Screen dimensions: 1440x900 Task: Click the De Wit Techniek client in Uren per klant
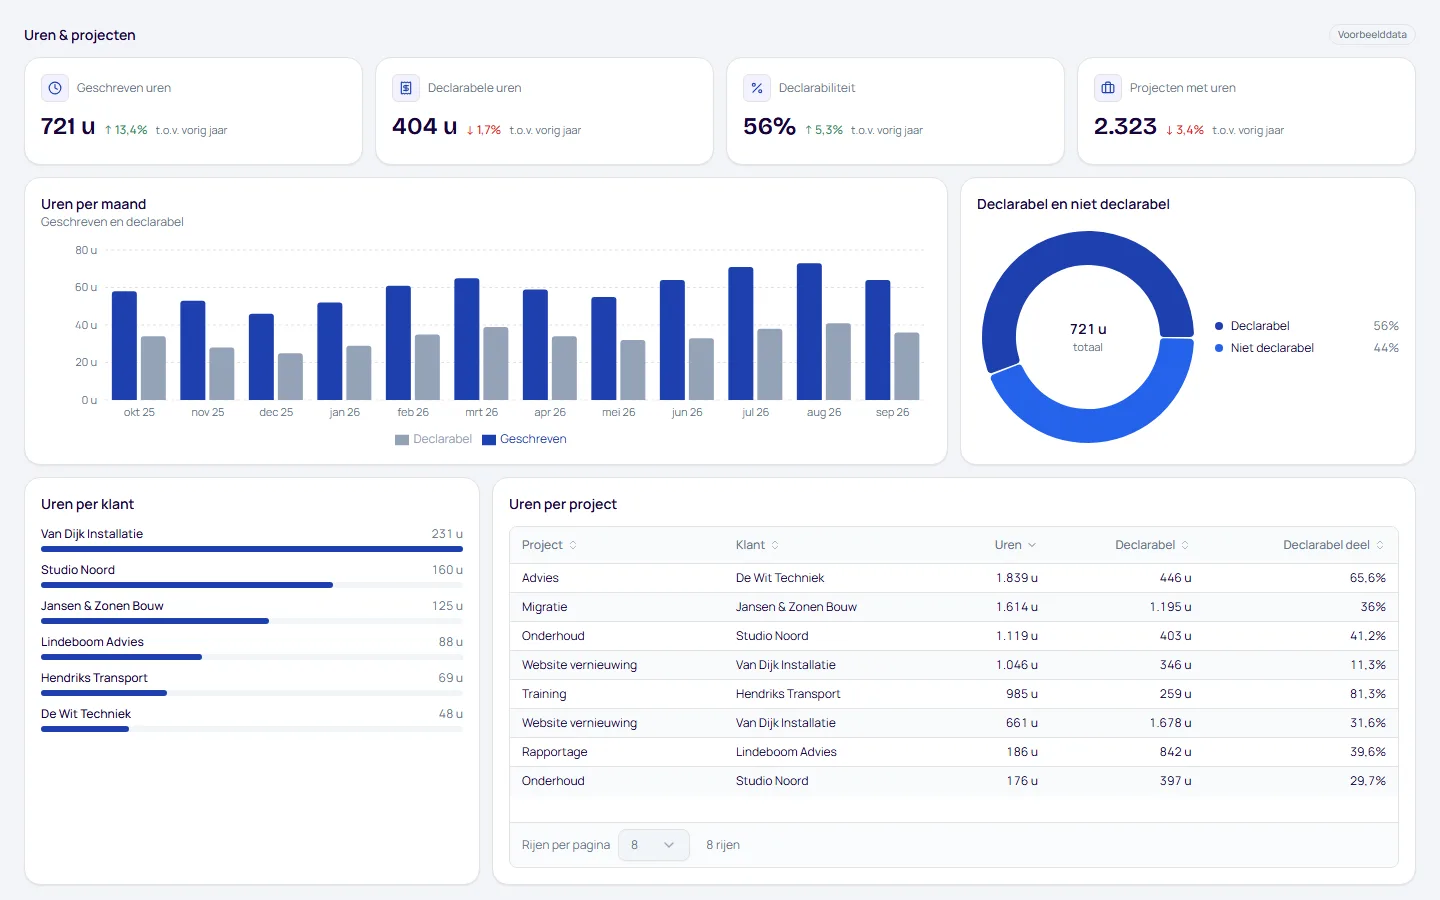[86, 714]
